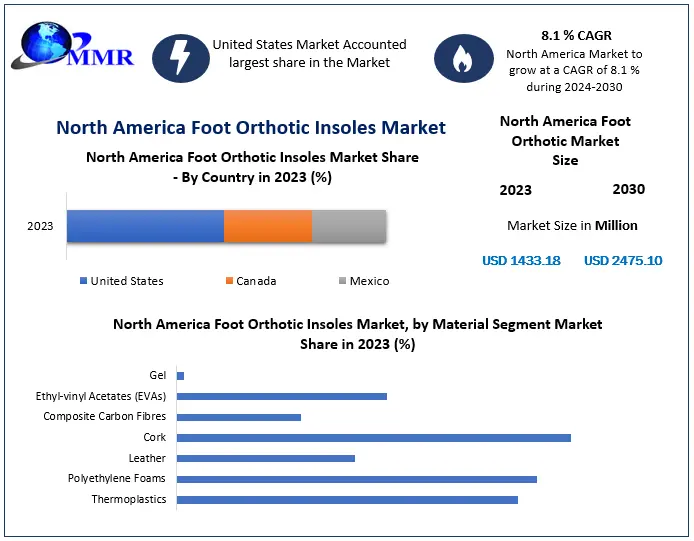This screenshot has width=694, height=541.
Task: Click the orange Canada bar segment
Action: pyautogui.click(x=268, y=227)
